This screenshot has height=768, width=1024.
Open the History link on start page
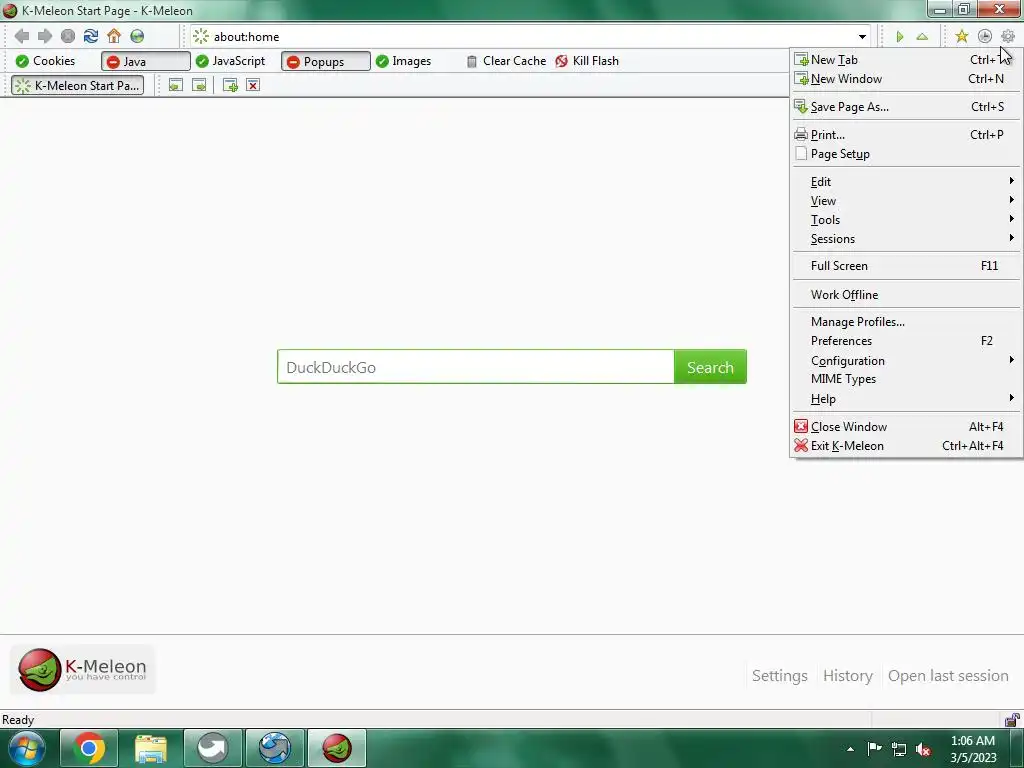click(848, 675)
